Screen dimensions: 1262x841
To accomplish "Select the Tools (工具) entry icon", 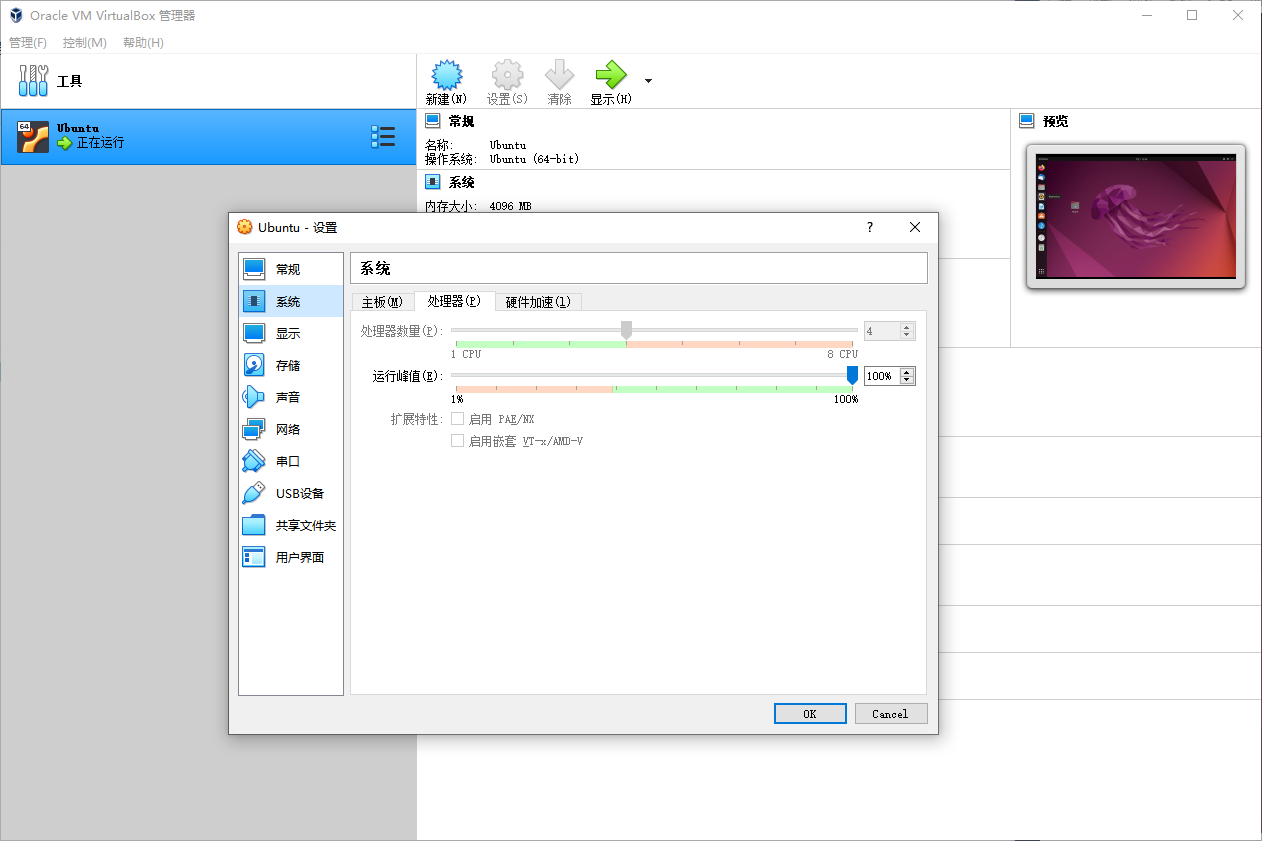I will 33,81.
